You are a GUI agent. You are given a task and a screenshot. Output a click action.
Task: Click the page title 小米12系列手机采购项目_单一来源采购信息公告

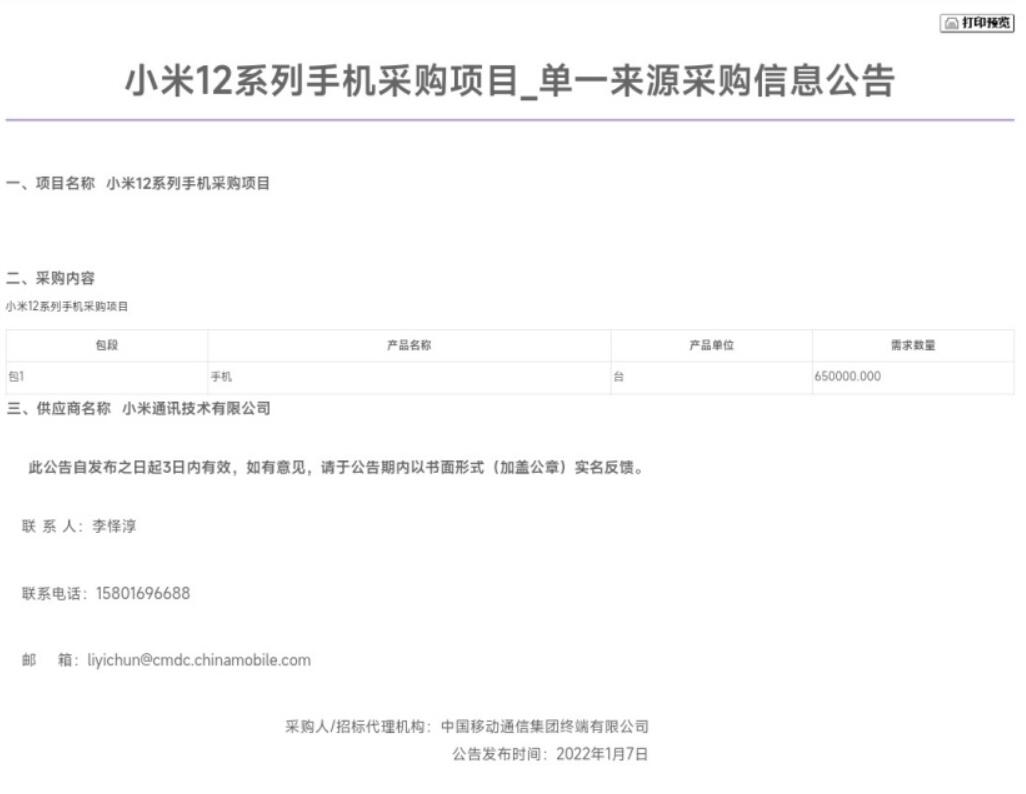[x=510, y=81]
